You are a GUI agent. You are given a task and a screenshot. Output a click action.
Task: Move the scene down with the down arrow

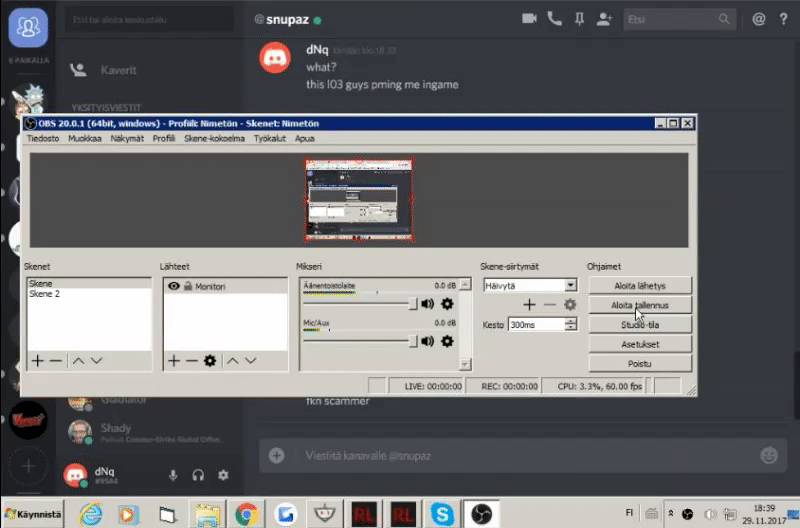click(x=96, y=361)
